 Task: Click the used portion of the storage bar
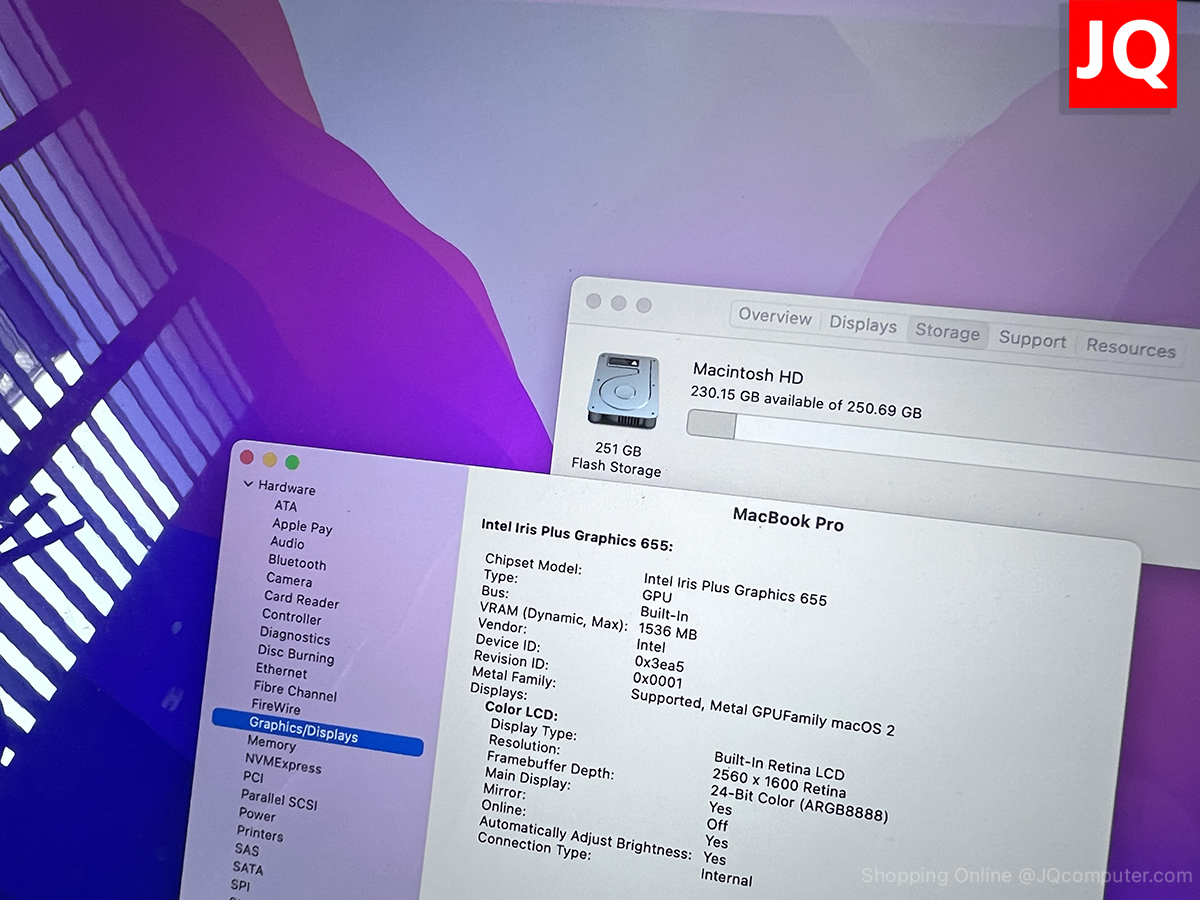[x=711, y=425]
